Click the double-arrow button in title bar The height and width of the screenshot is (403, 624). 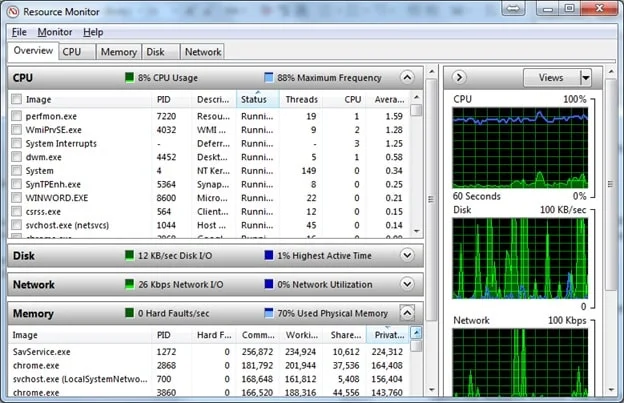513,8
